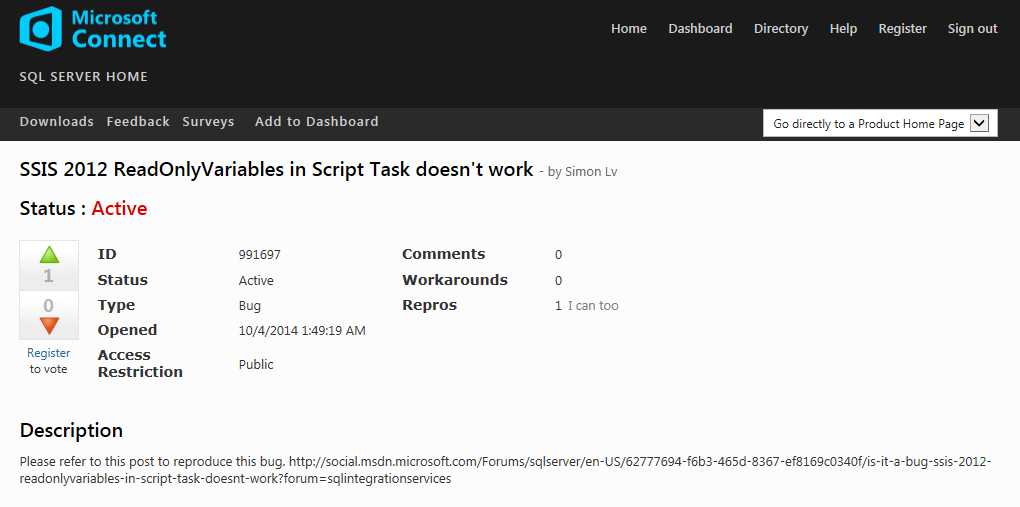Downvote with the orange down arrow
The width and height of the screenshot is (1020, 507).
coord(49,325)
